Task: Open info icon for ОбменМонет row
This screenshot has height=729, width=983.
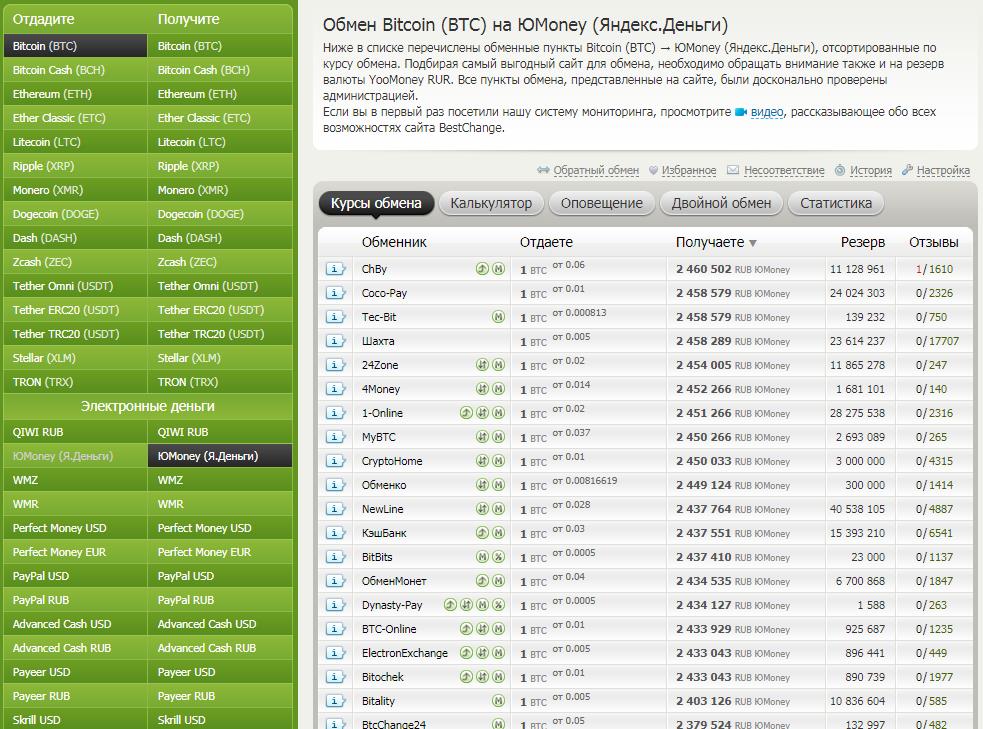Action: [x=335, y=581]
